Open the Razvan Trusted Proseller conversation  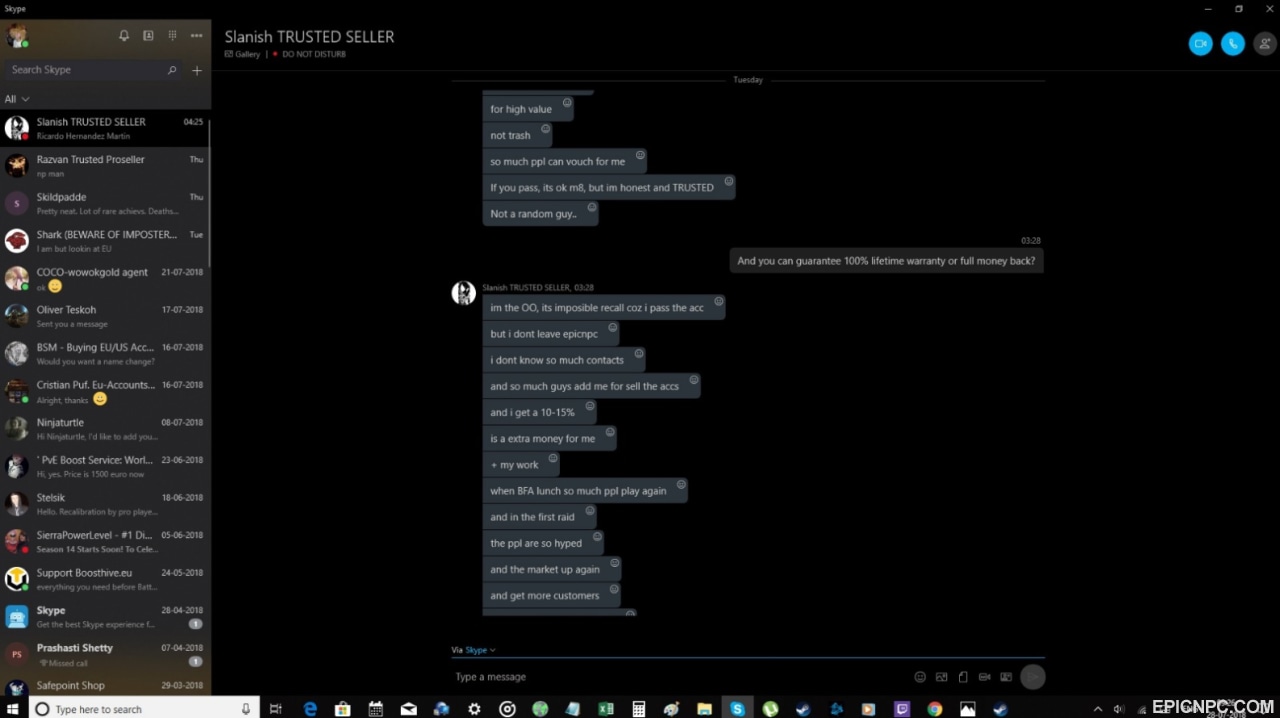105,166
